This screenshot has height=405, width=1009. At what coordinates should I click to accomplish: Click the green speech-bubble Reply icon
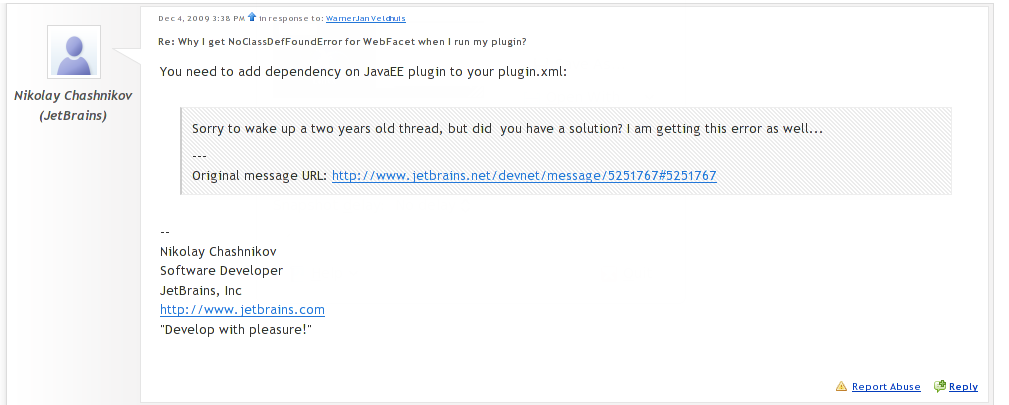point(940,386)
